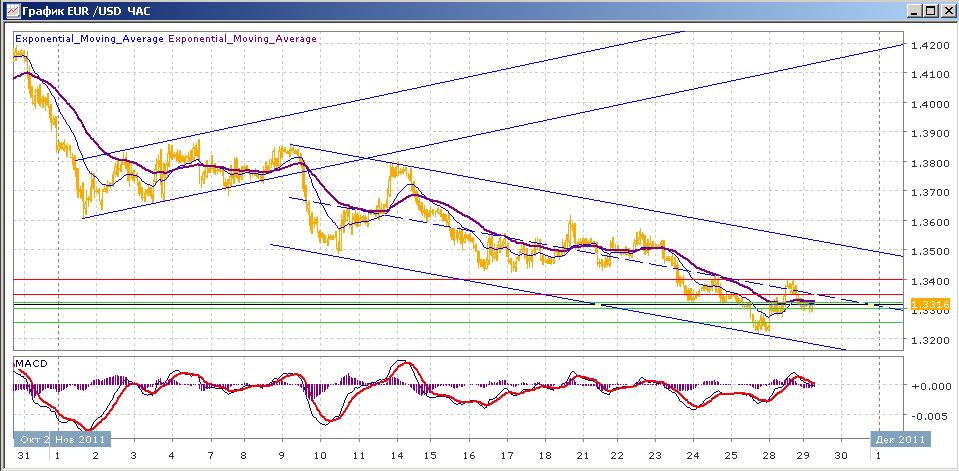Click date 8 on the time axis
Viewport: 959px width, 471px height.
point(244,456)
